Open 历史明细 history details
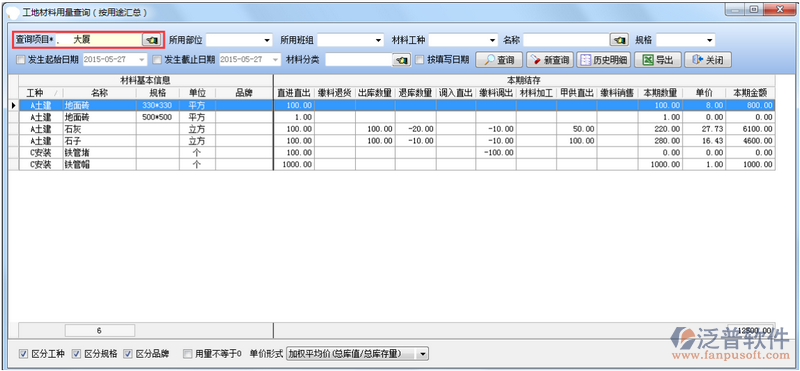Screen dimensions: 800x371 (x=604, y=60)
